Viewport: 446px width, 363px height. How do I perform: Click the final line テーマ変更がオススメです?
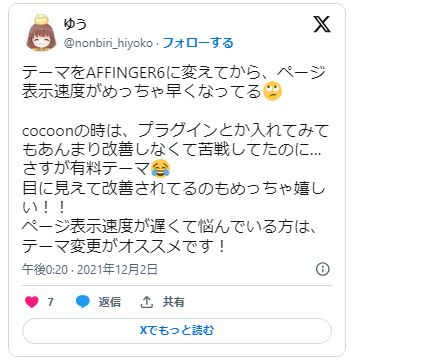point(124,247)
